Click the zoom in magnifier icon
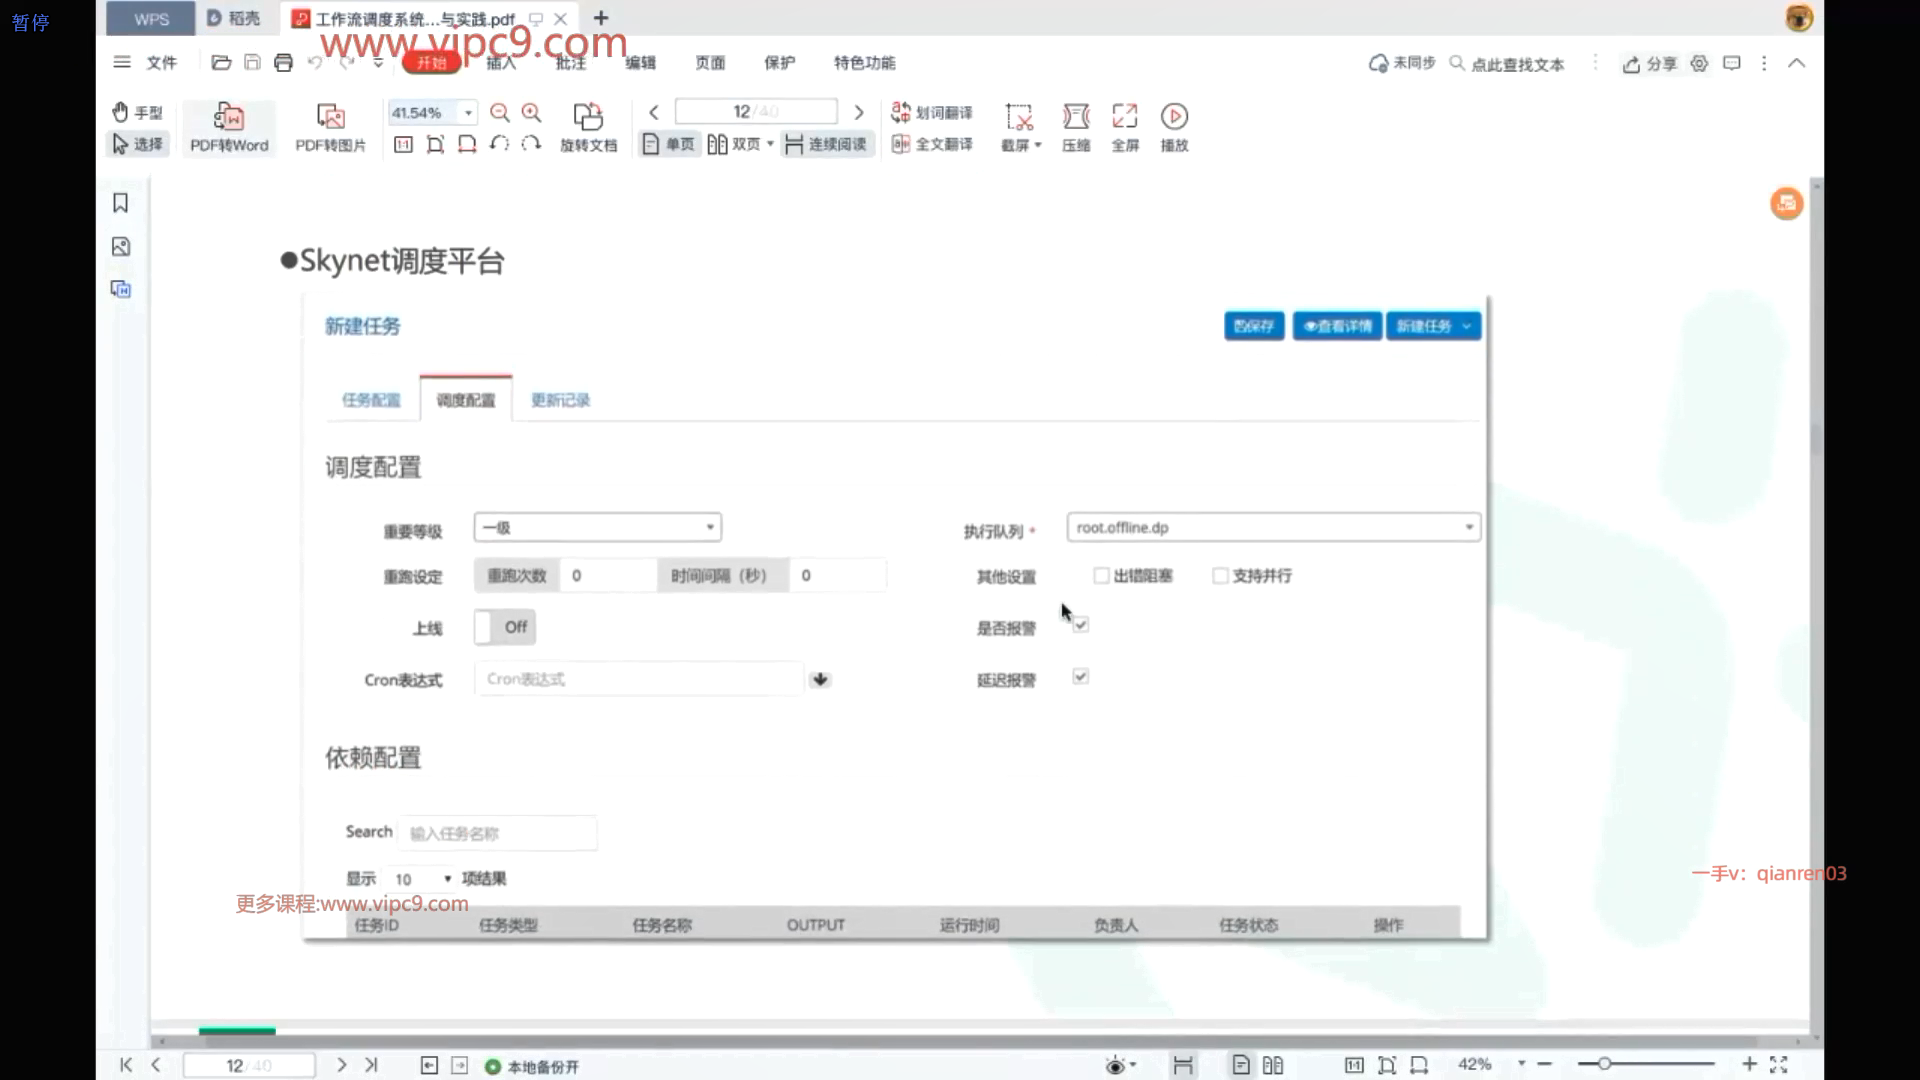 click(x=532, y=113)
